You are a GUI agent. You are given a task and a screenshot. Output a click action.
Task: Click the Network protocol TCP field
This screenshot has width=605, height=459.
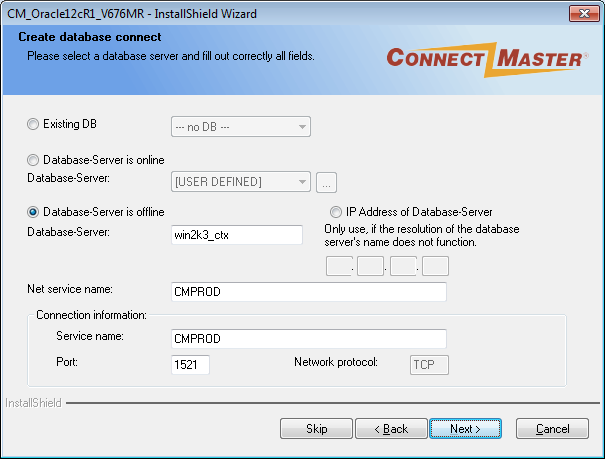pos(429,364)
